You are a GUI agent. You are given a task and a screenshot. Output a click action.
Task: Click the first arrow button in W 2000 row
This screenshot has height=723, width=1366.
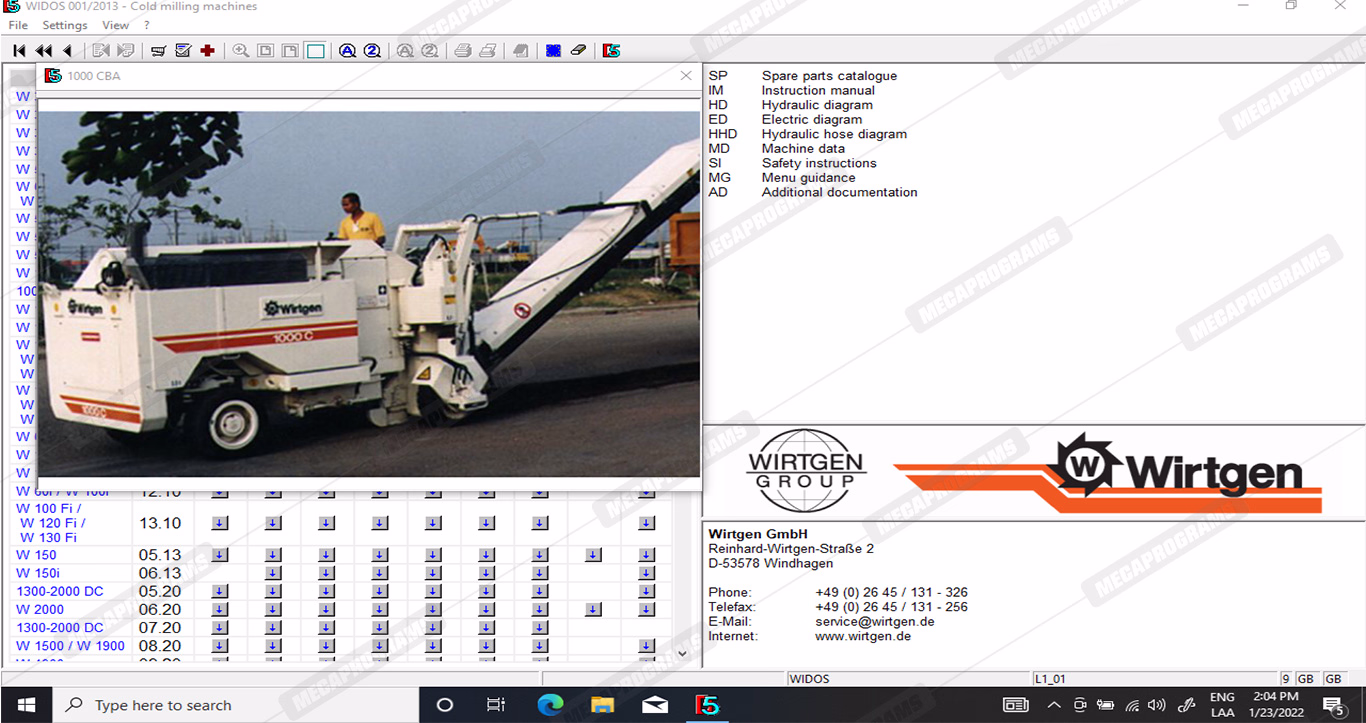[220, 609]
